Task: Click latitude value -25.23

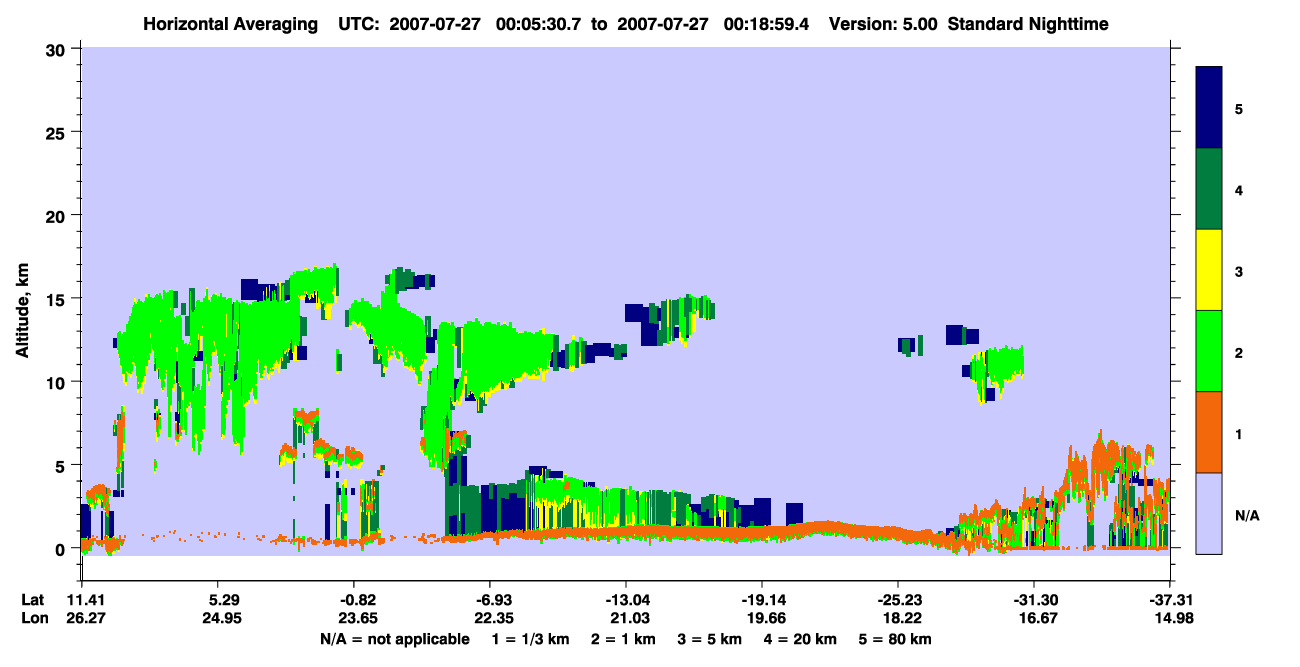Action: click(x=900, y=601)
